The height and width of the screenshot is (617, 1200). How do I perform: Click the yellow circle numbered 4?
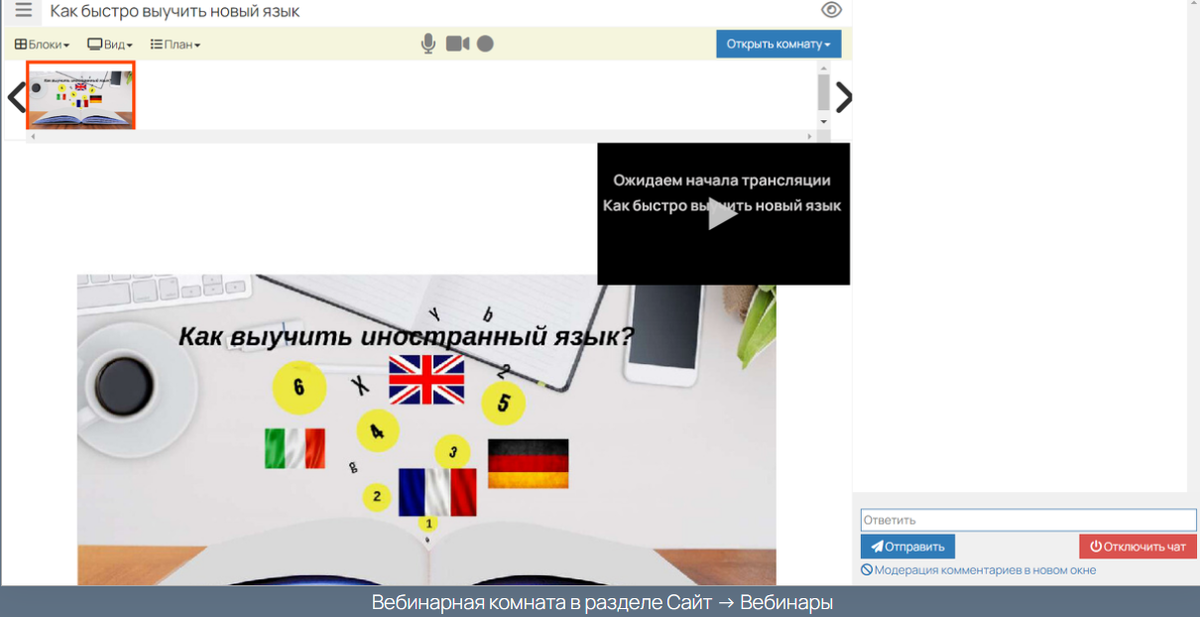point(378,431)
